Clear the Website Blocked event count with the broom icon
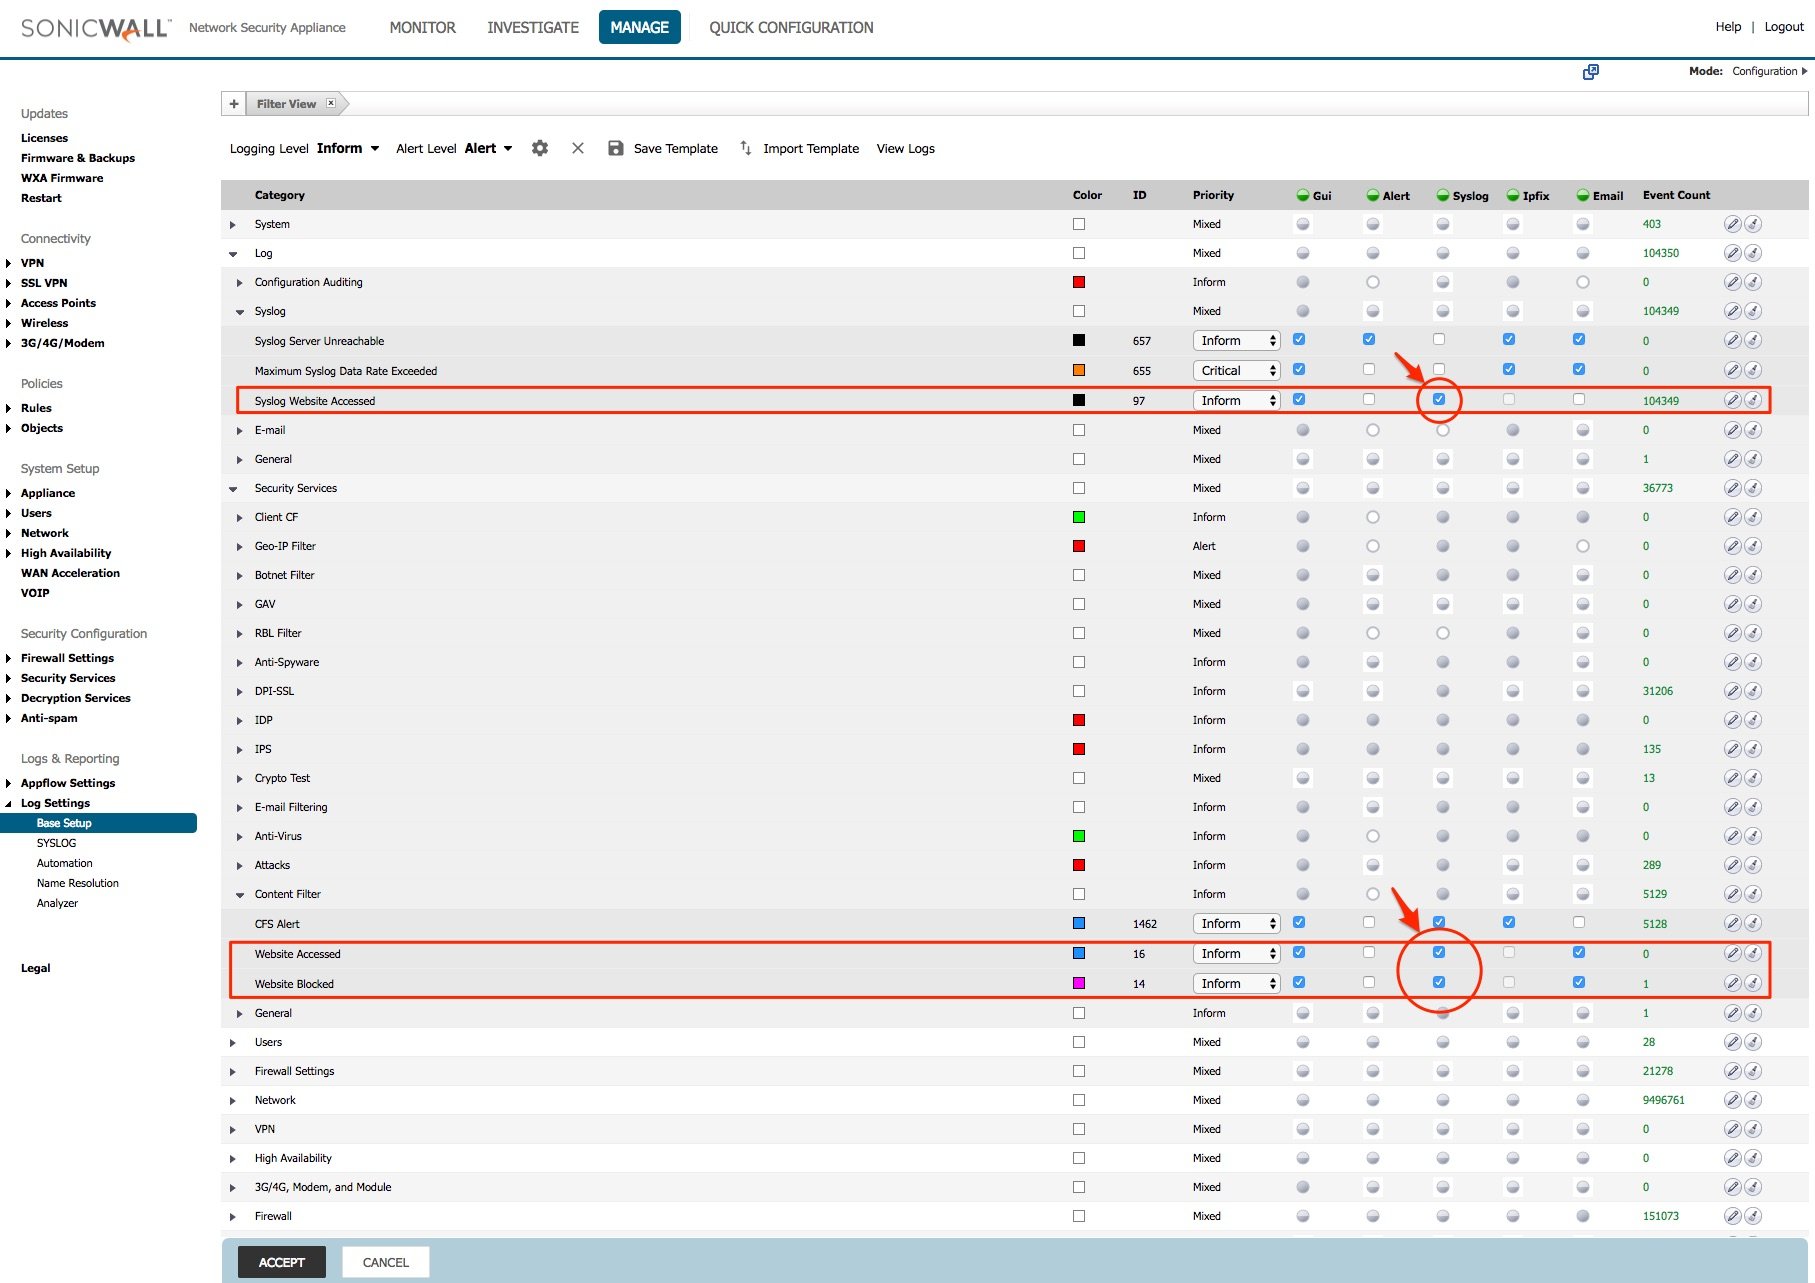The width and height of the screenshot is (1815, 1283). click(1753, 983)
